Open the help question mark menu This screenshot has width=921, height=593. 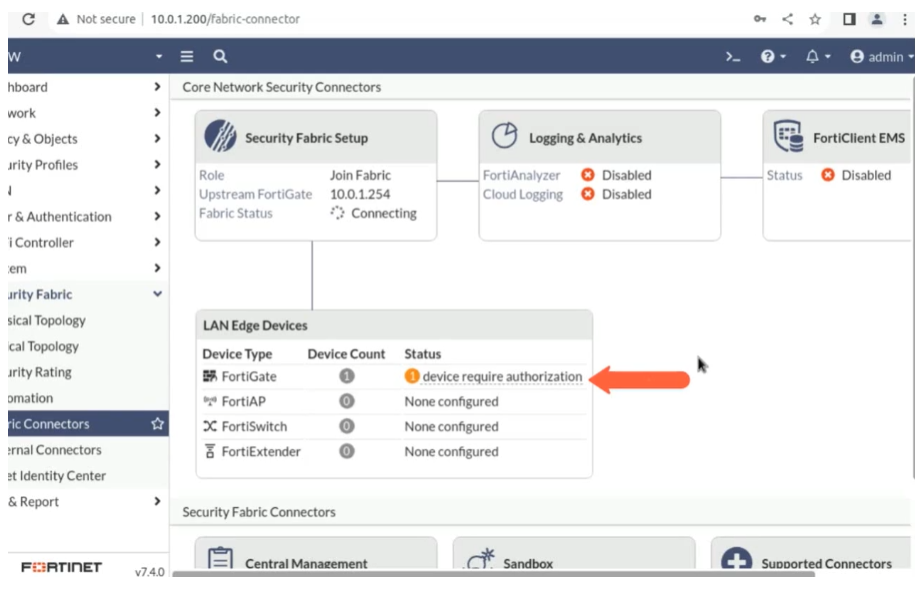772,56
